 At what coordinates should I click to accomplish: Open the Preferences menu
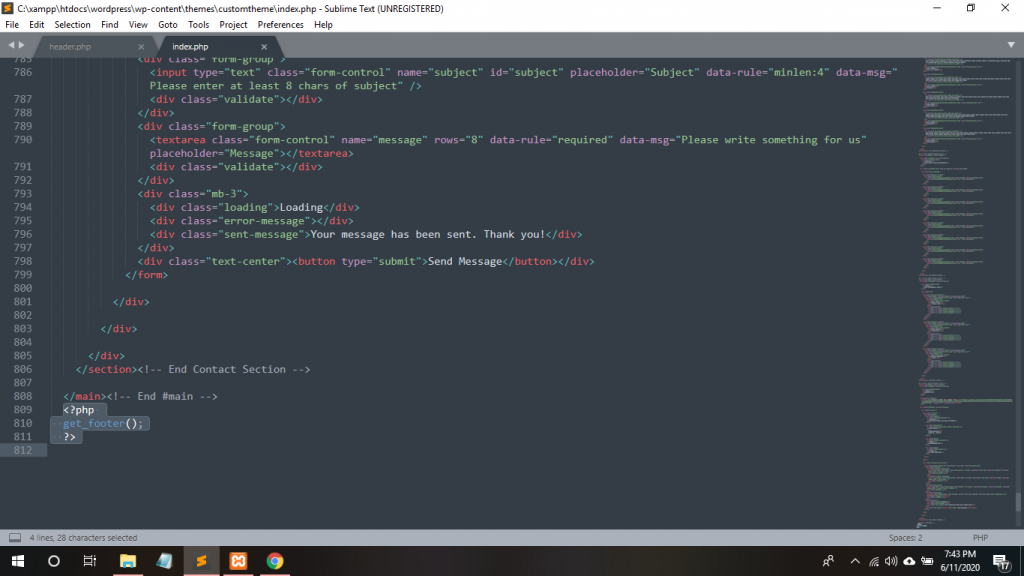point(280,24)
